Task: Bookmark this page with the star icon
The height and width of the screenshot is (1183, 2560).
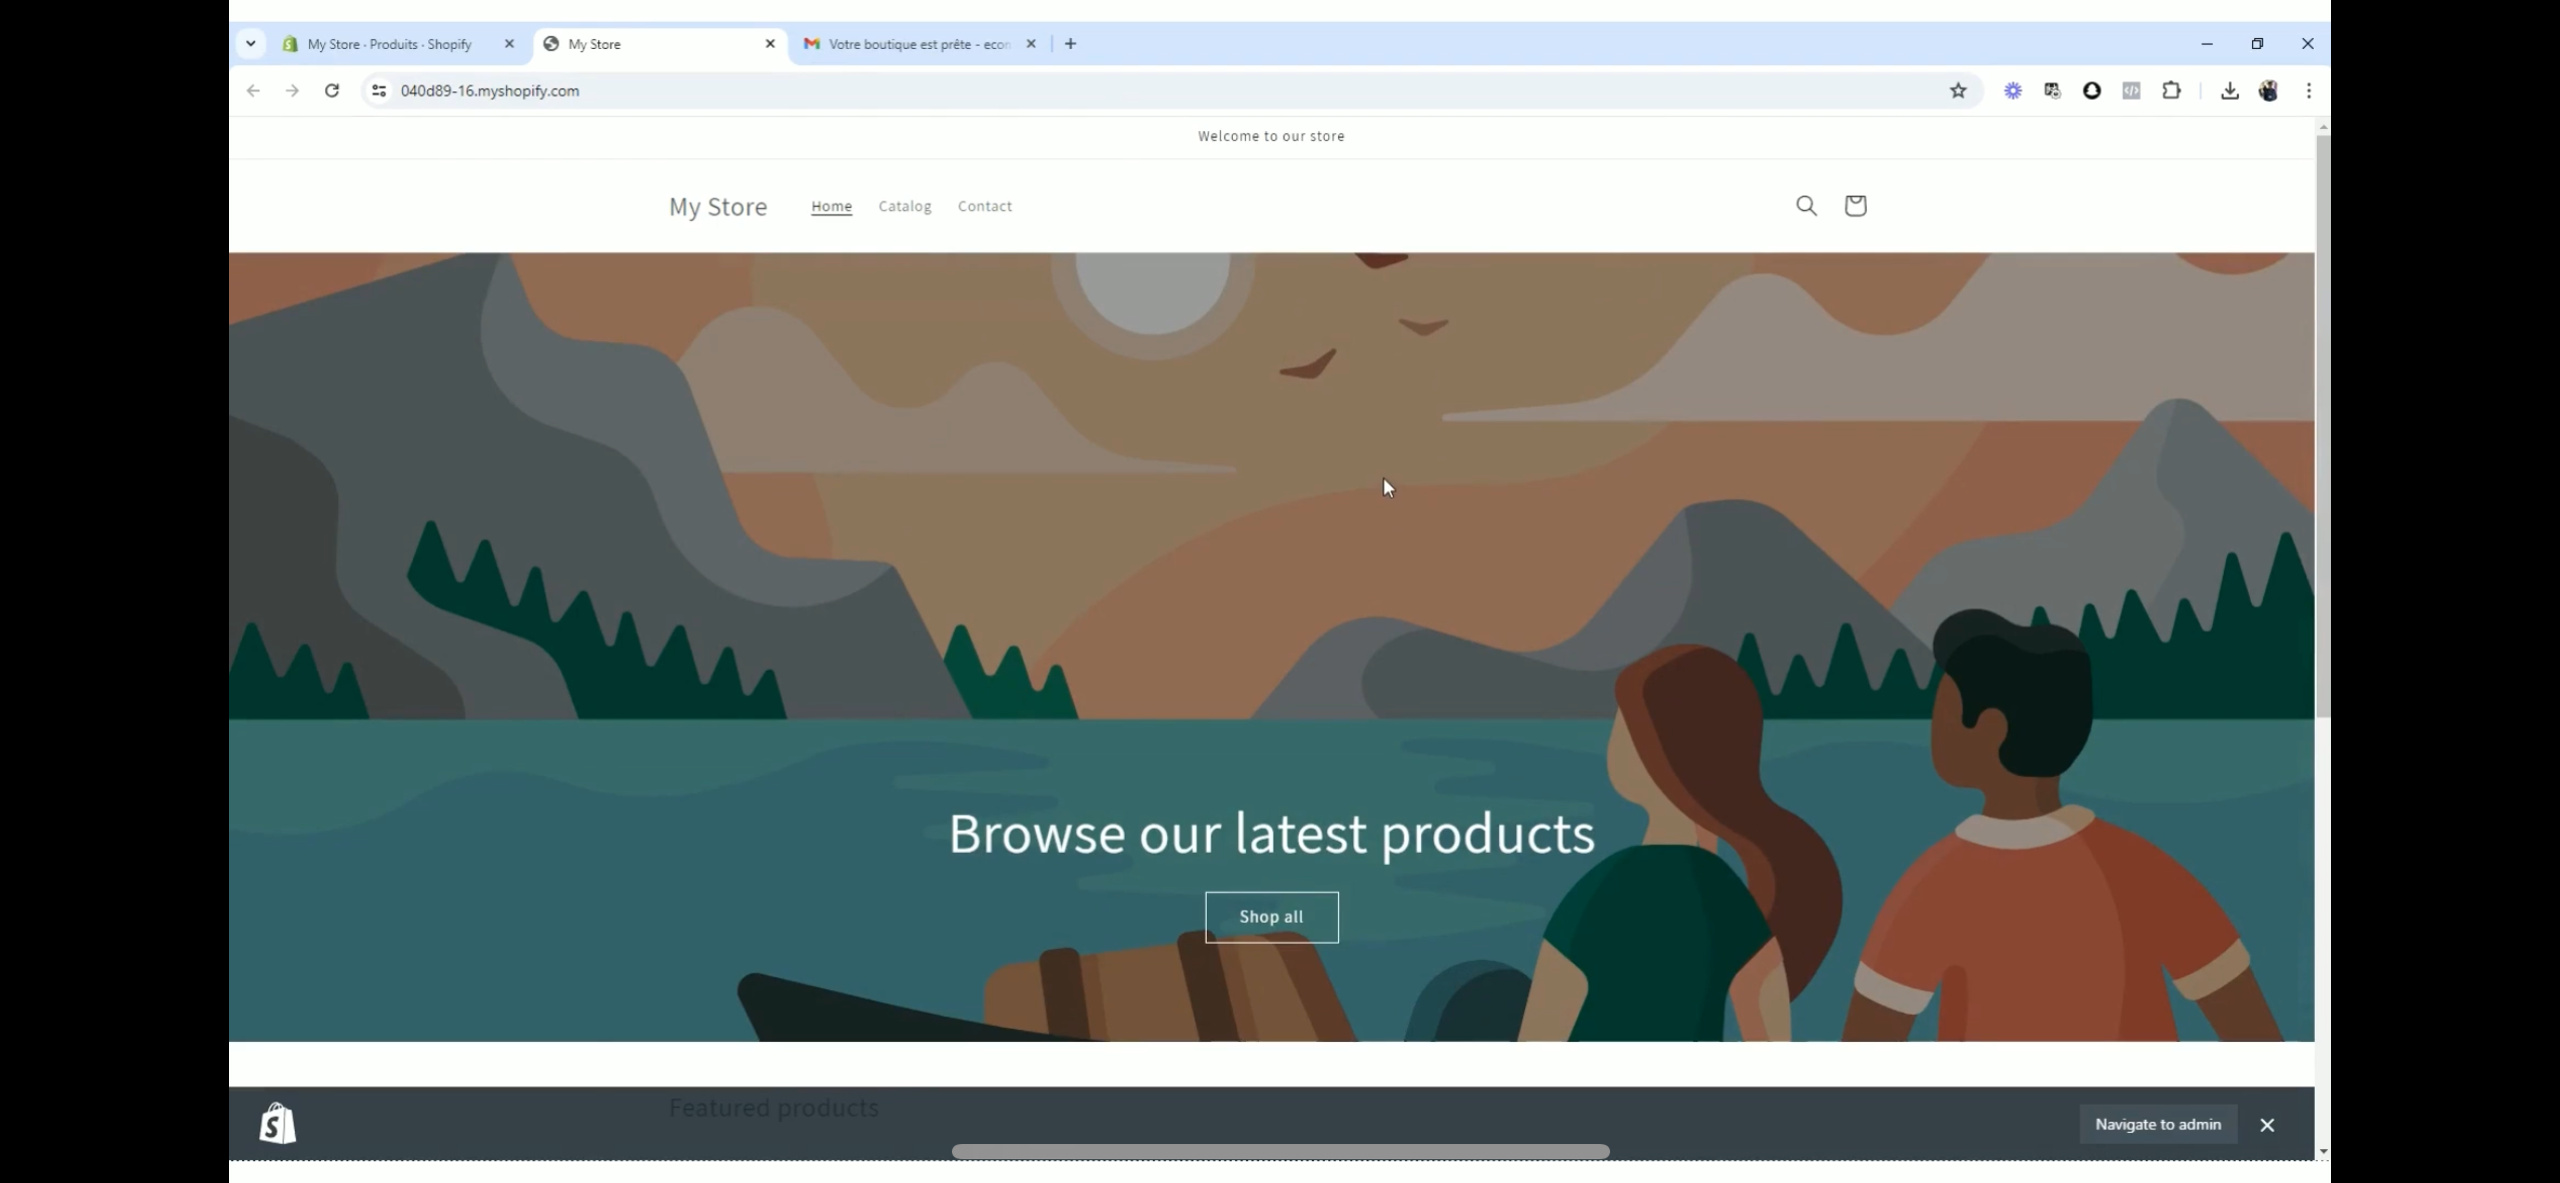Action: tap(1958, 91)
